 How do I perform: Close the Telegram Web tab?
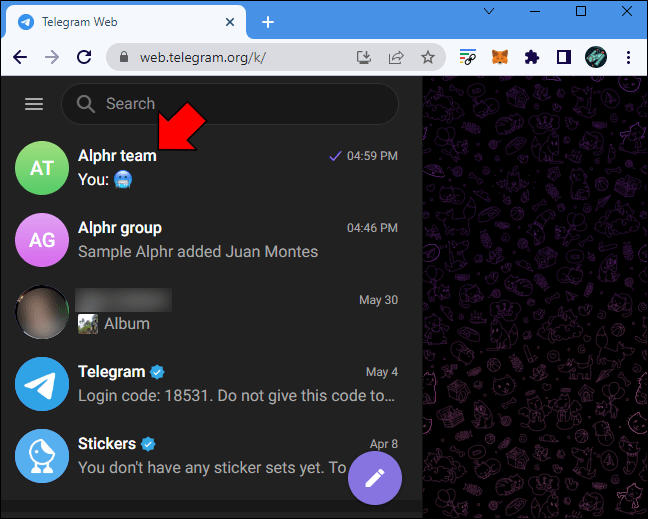(x=230, y=22)
